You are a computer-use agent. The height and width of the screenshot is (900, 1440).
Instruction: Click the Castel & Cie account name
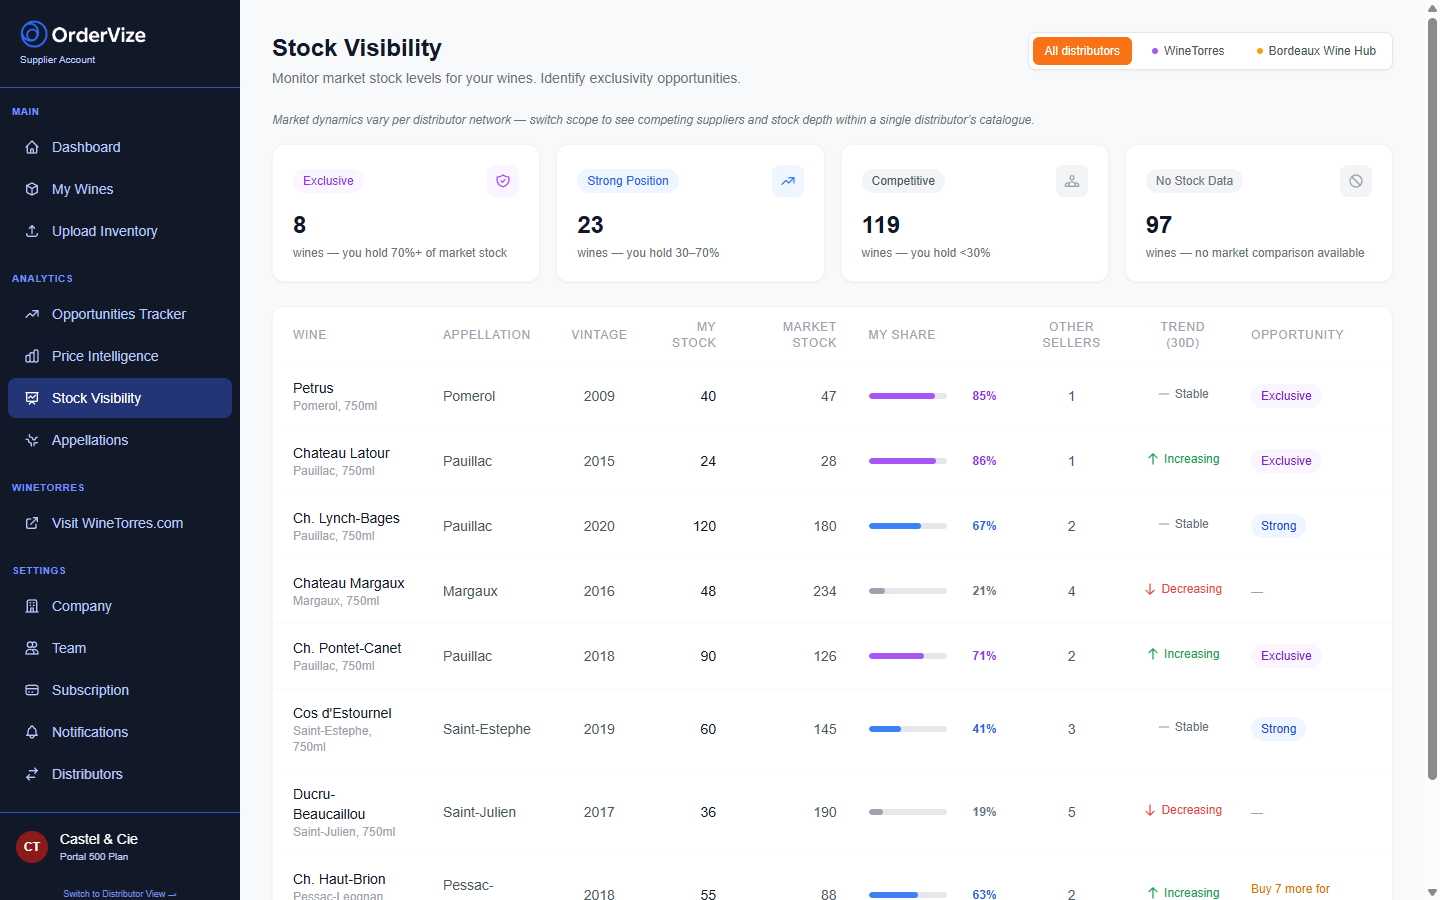click(99, 839)
